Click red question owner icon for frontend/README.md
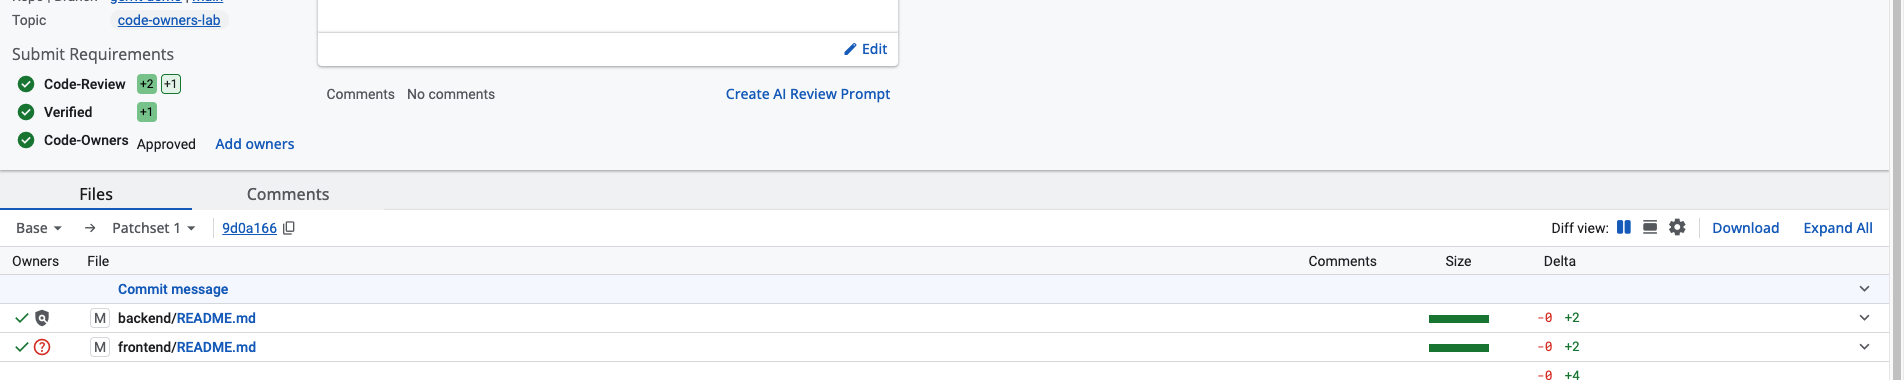 coord(42,347)
